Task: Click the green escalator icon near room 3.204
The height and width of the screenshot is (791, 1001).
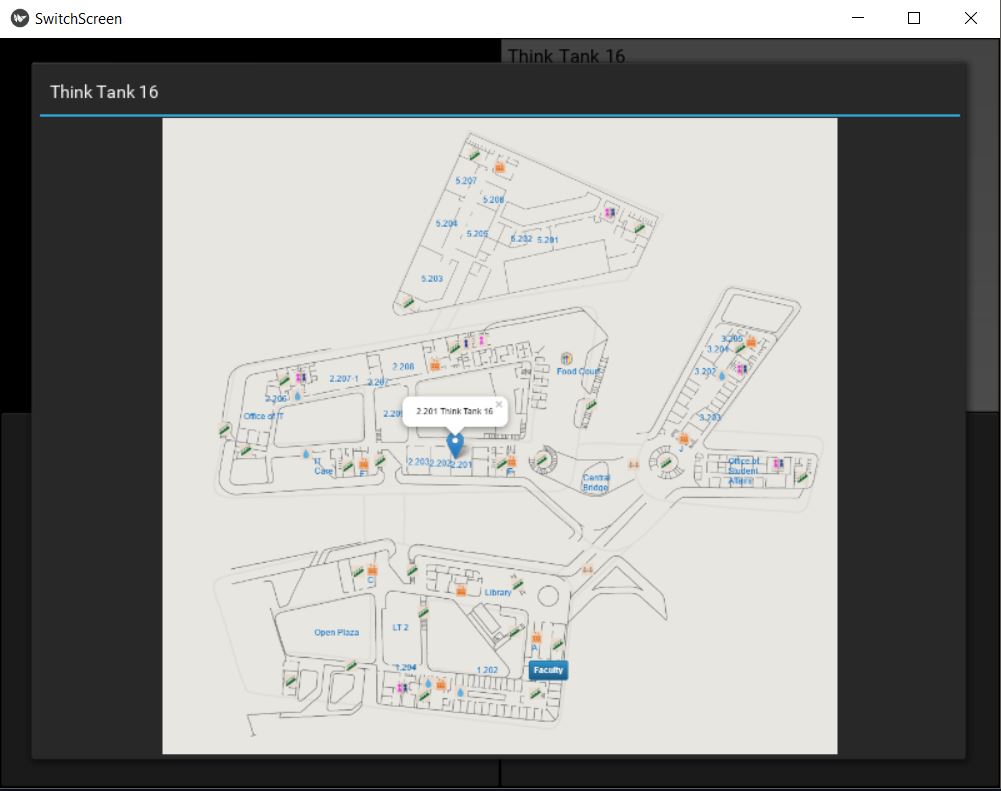Action: pos(739,348)
